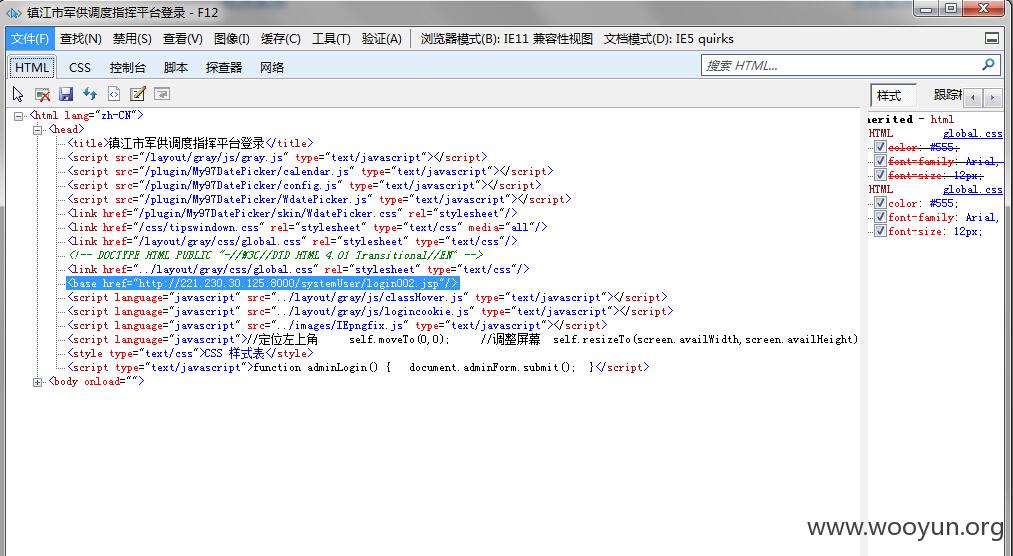
Task: Expand the body onload node
Action: pos(37,382)
